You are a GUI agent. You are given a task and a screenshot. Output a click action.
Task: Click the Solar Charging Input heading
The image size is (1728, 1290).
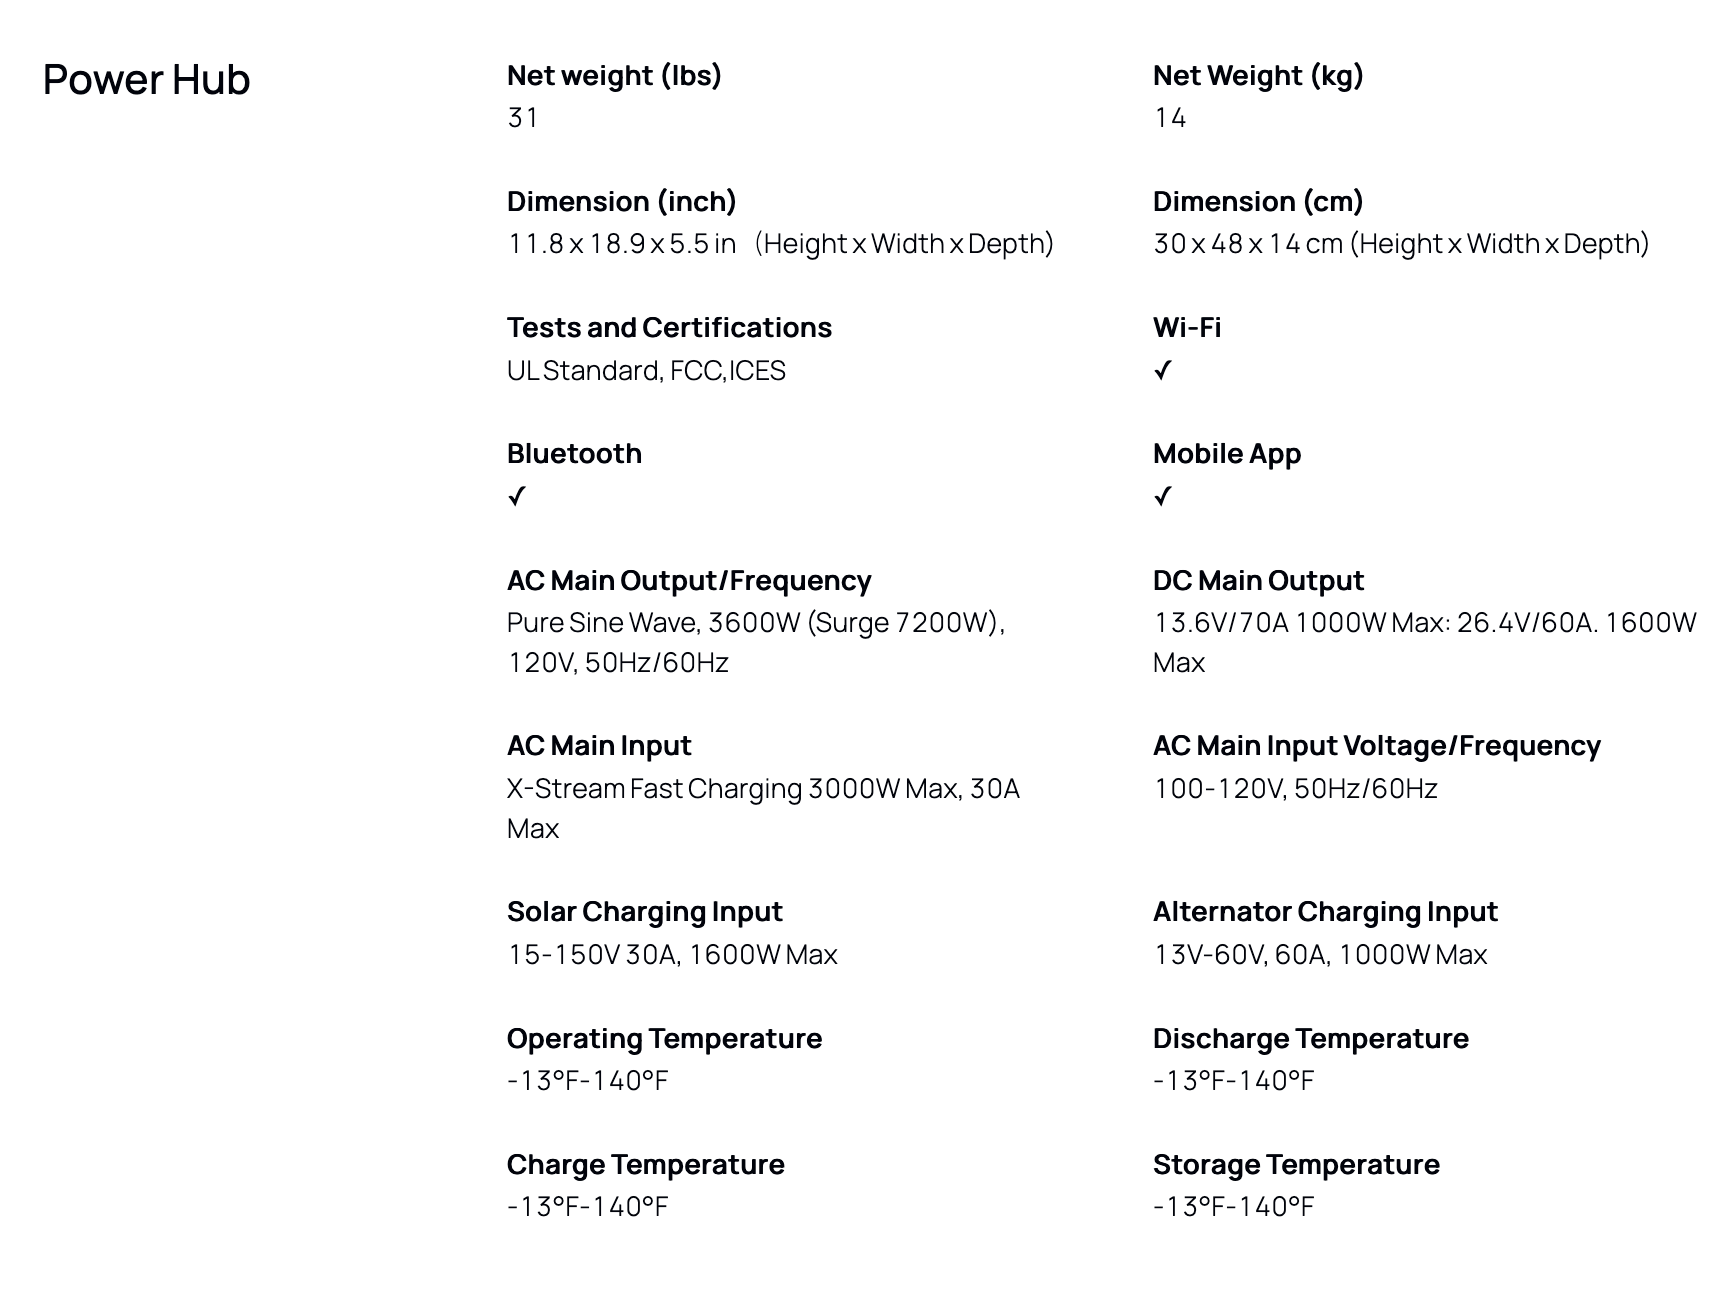[644, 912]
